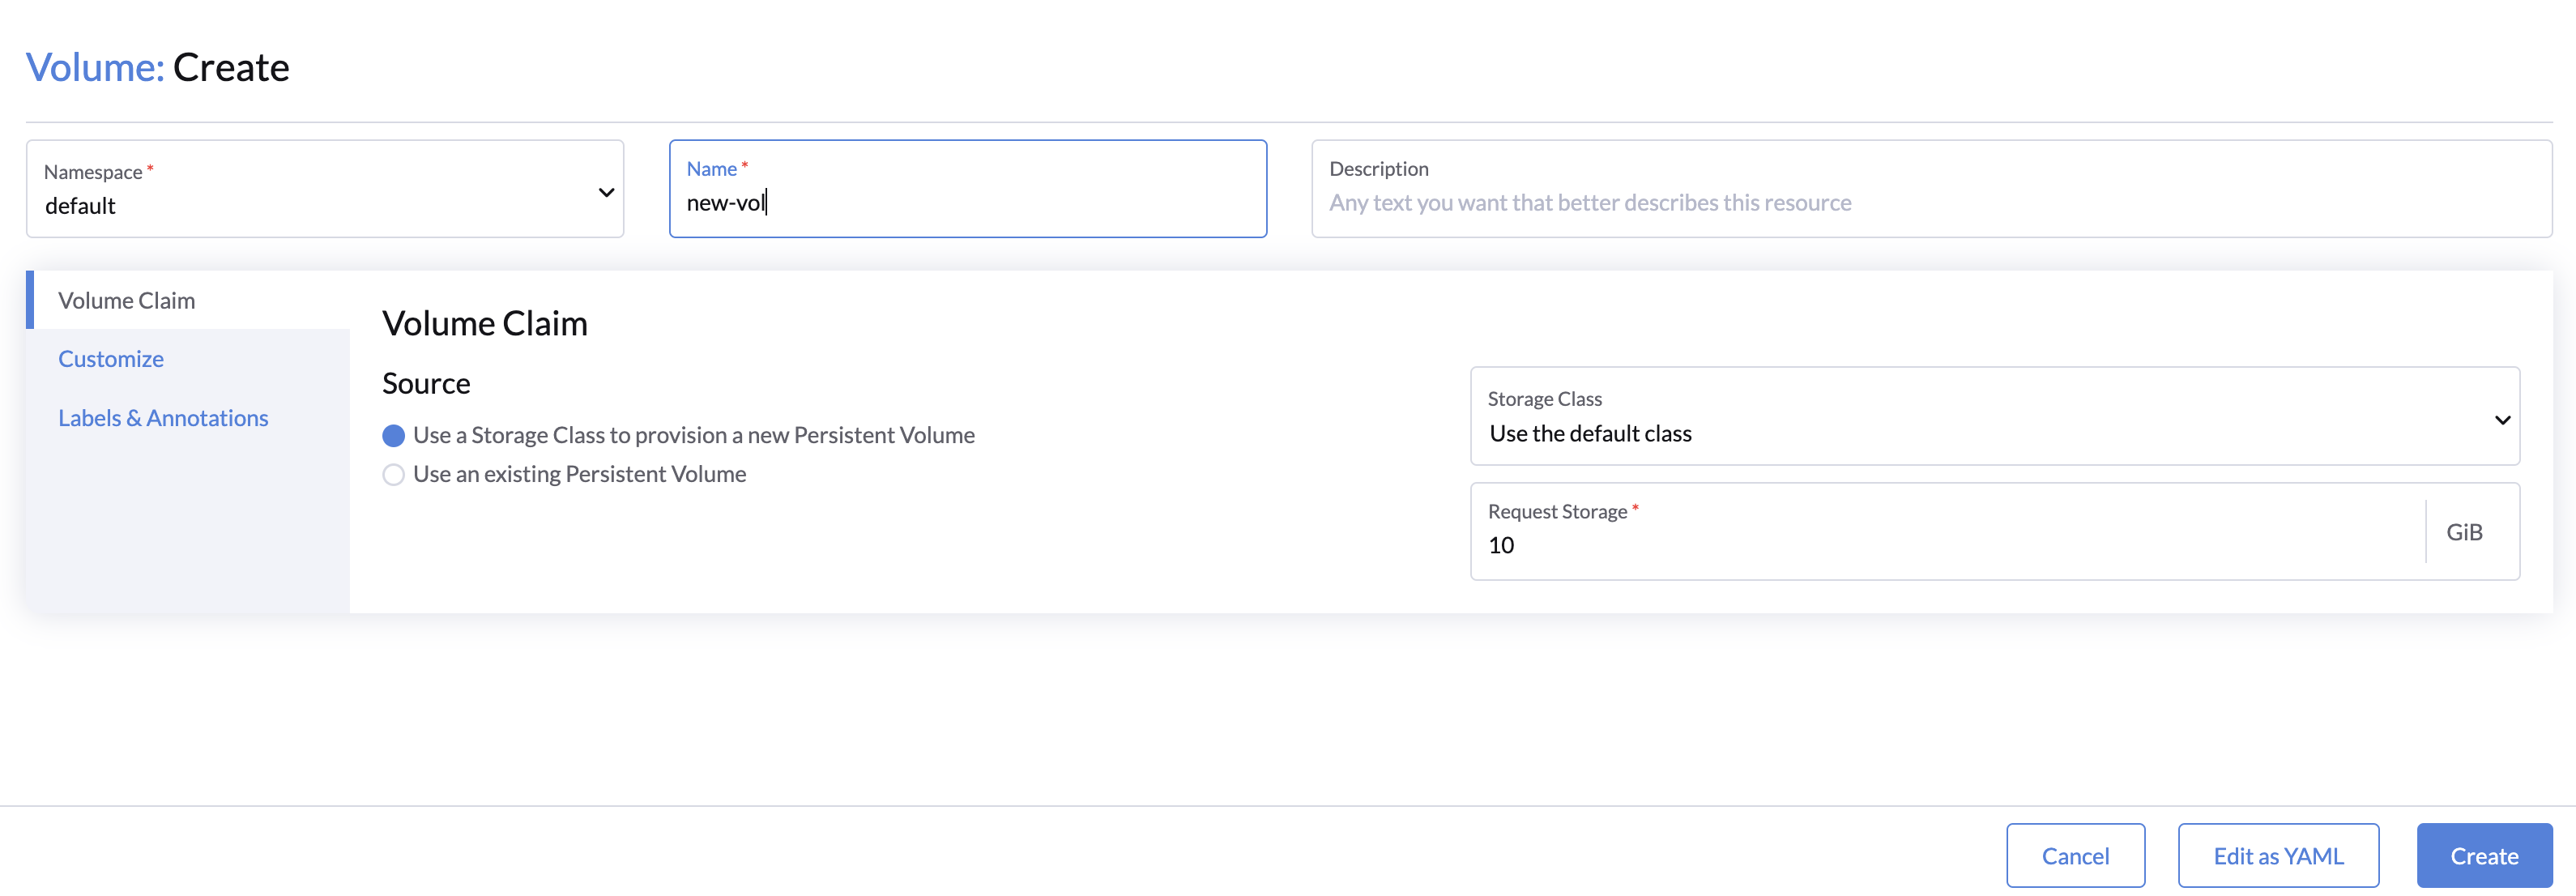The image size is (2576, 896).
Task: Click the Customize tab
Action: click(x=110, y=356)
